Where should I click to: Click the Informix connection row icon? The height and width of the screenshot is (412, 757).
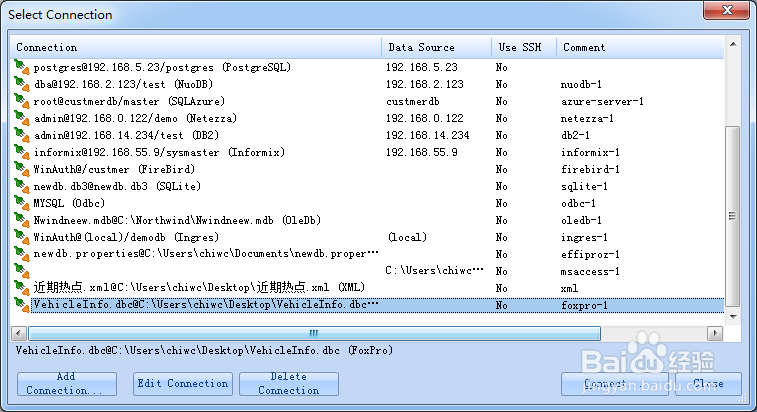22,152
